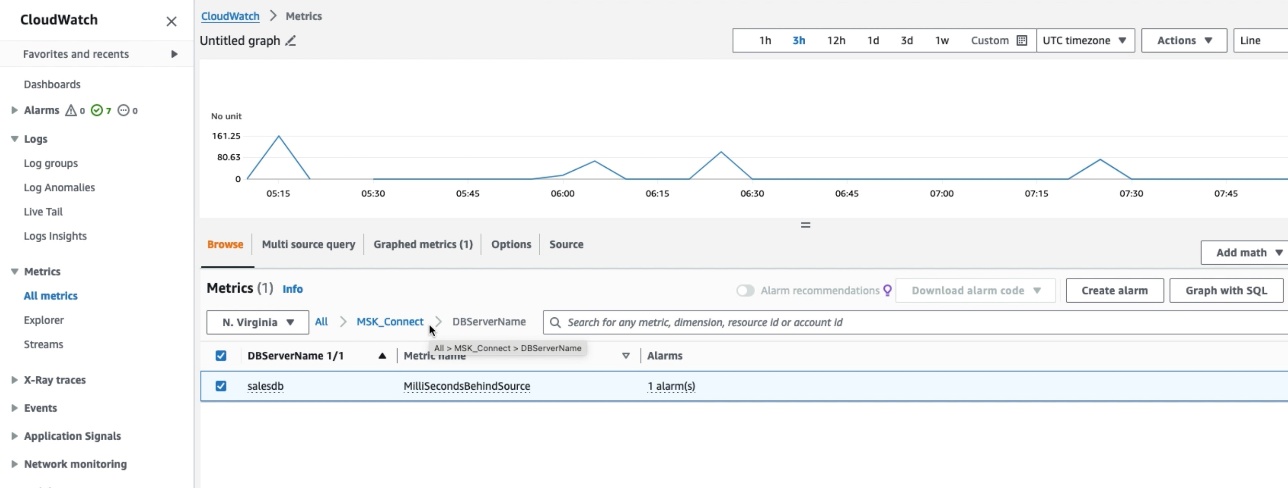Expand Network monitoring section
The image size is (1288, 488).
(14, 464)
